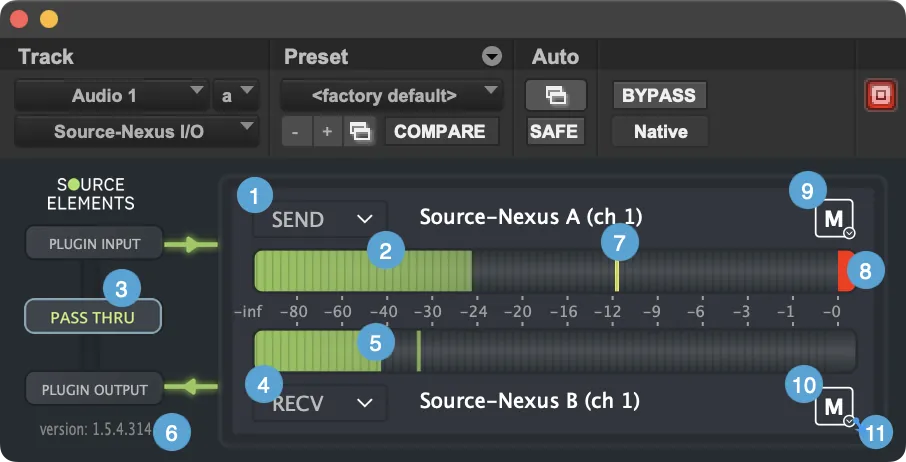Enable automation SAFE mode
The image size is (906, 462).
pyautogui.click(x=554, y=132)
